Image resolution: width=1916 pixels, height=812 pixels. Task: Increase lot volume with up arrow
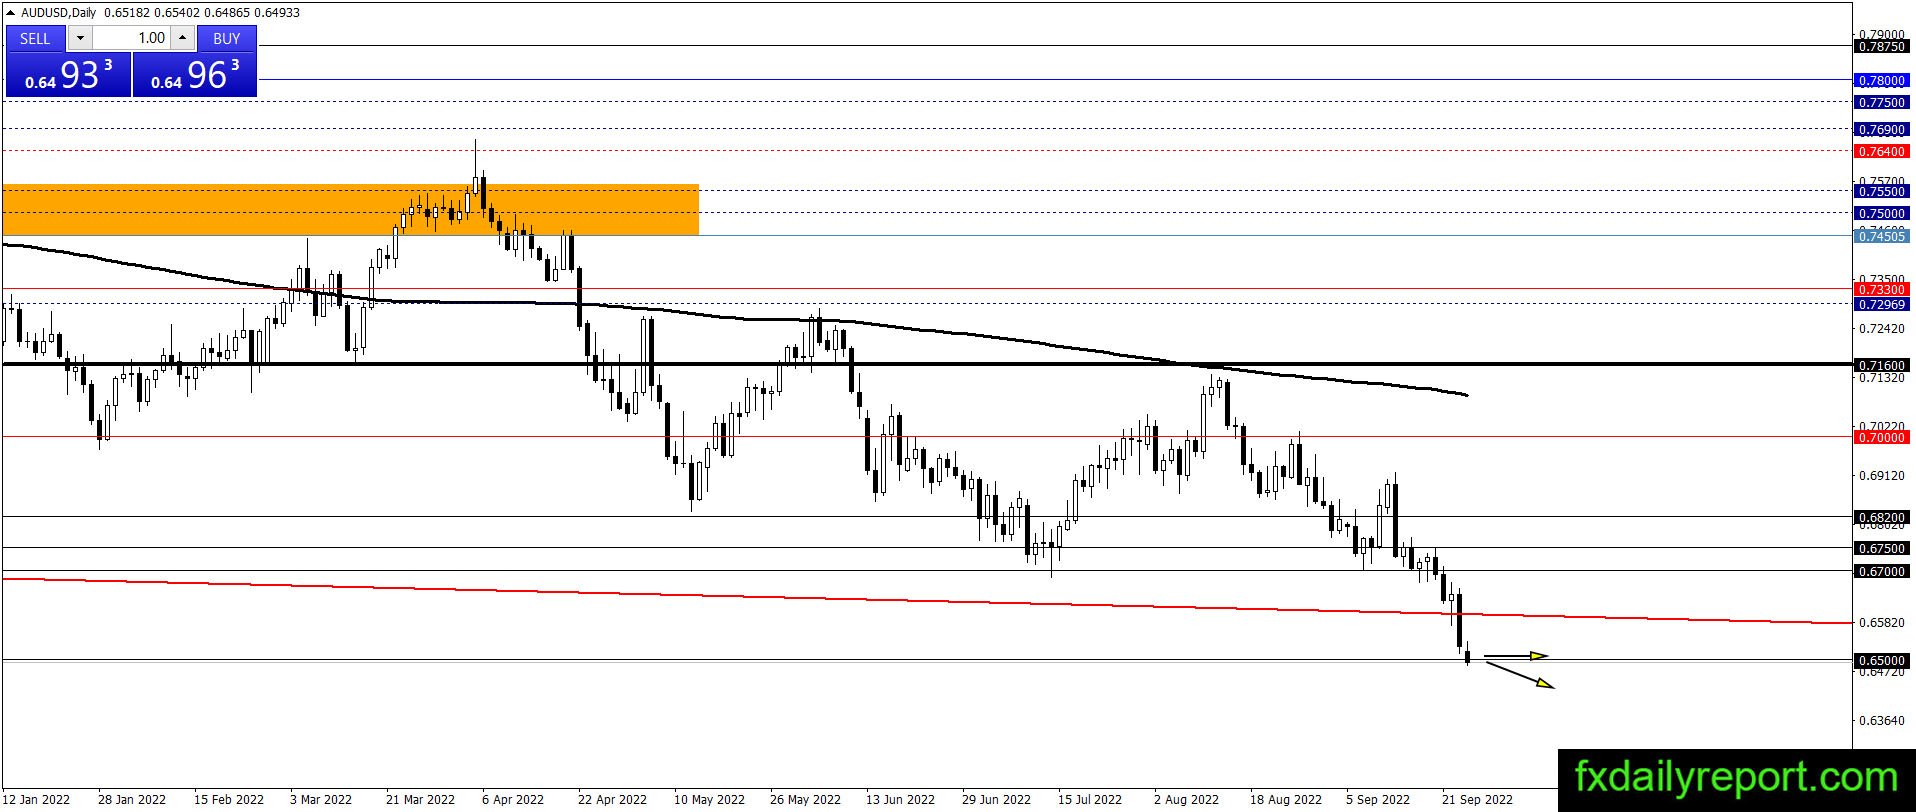click(182, 38)
